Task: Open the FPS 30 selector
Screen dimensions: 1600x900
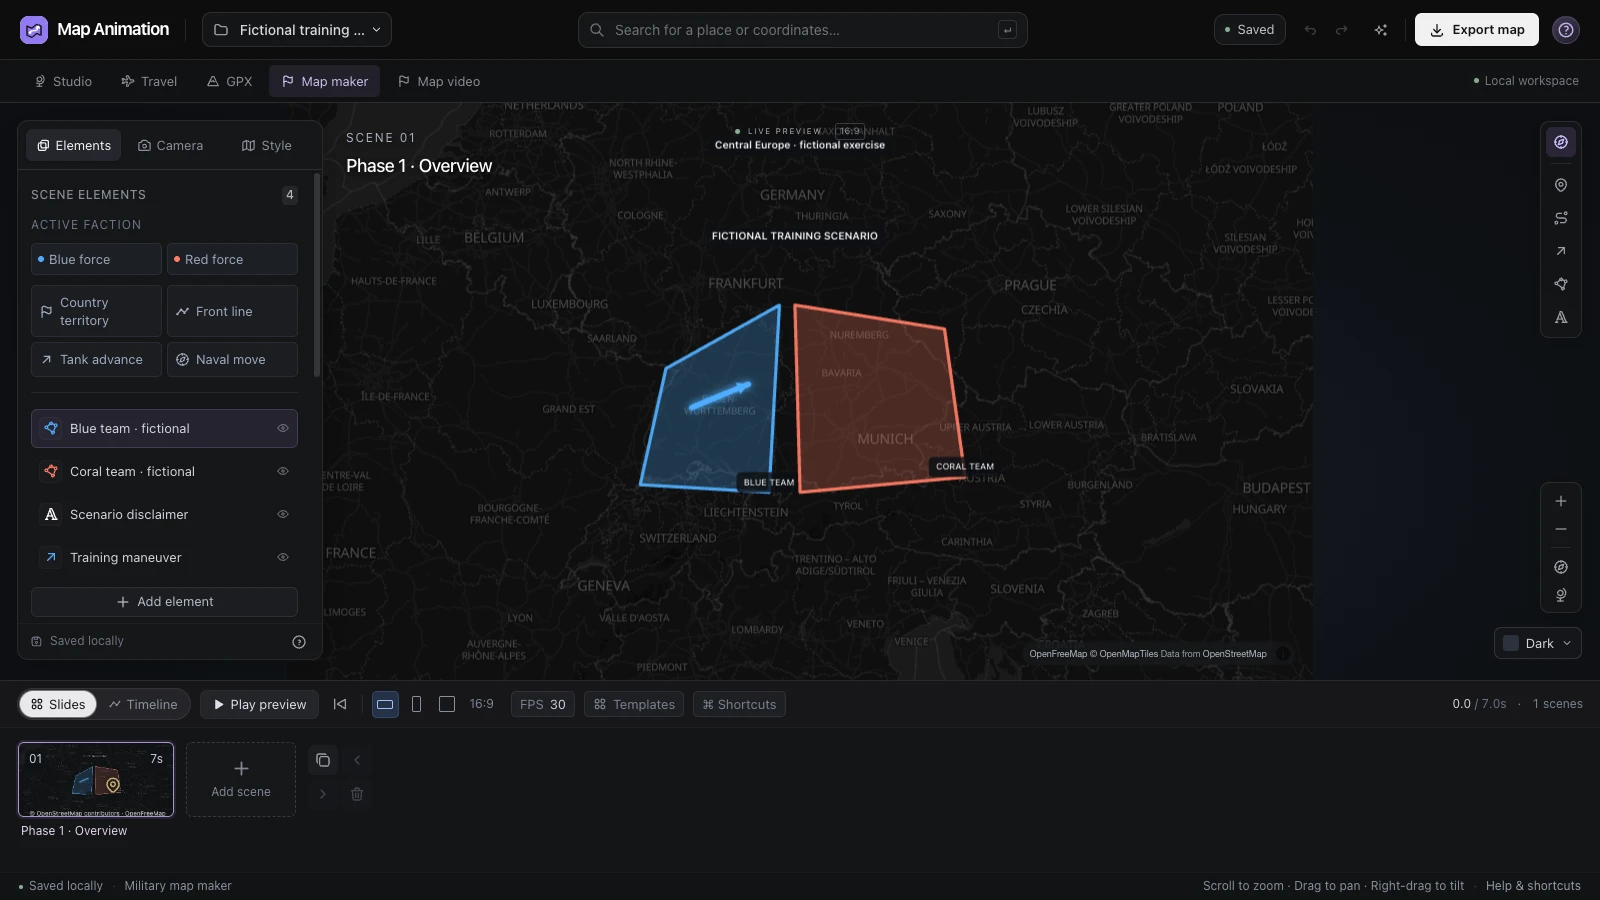Action: click(543, 704)
